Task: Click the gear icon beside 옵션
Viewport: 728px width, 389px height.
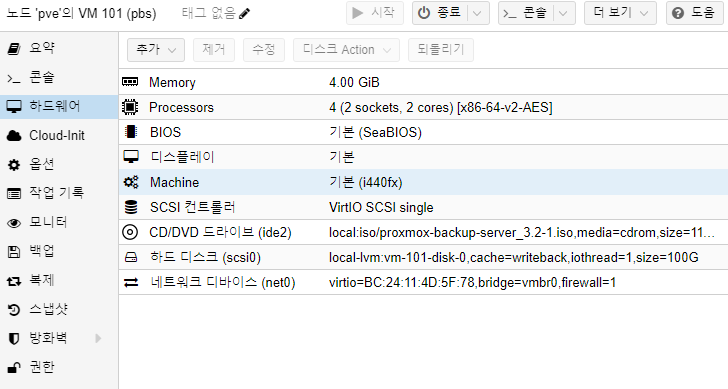Action: [x=14, y=165]
